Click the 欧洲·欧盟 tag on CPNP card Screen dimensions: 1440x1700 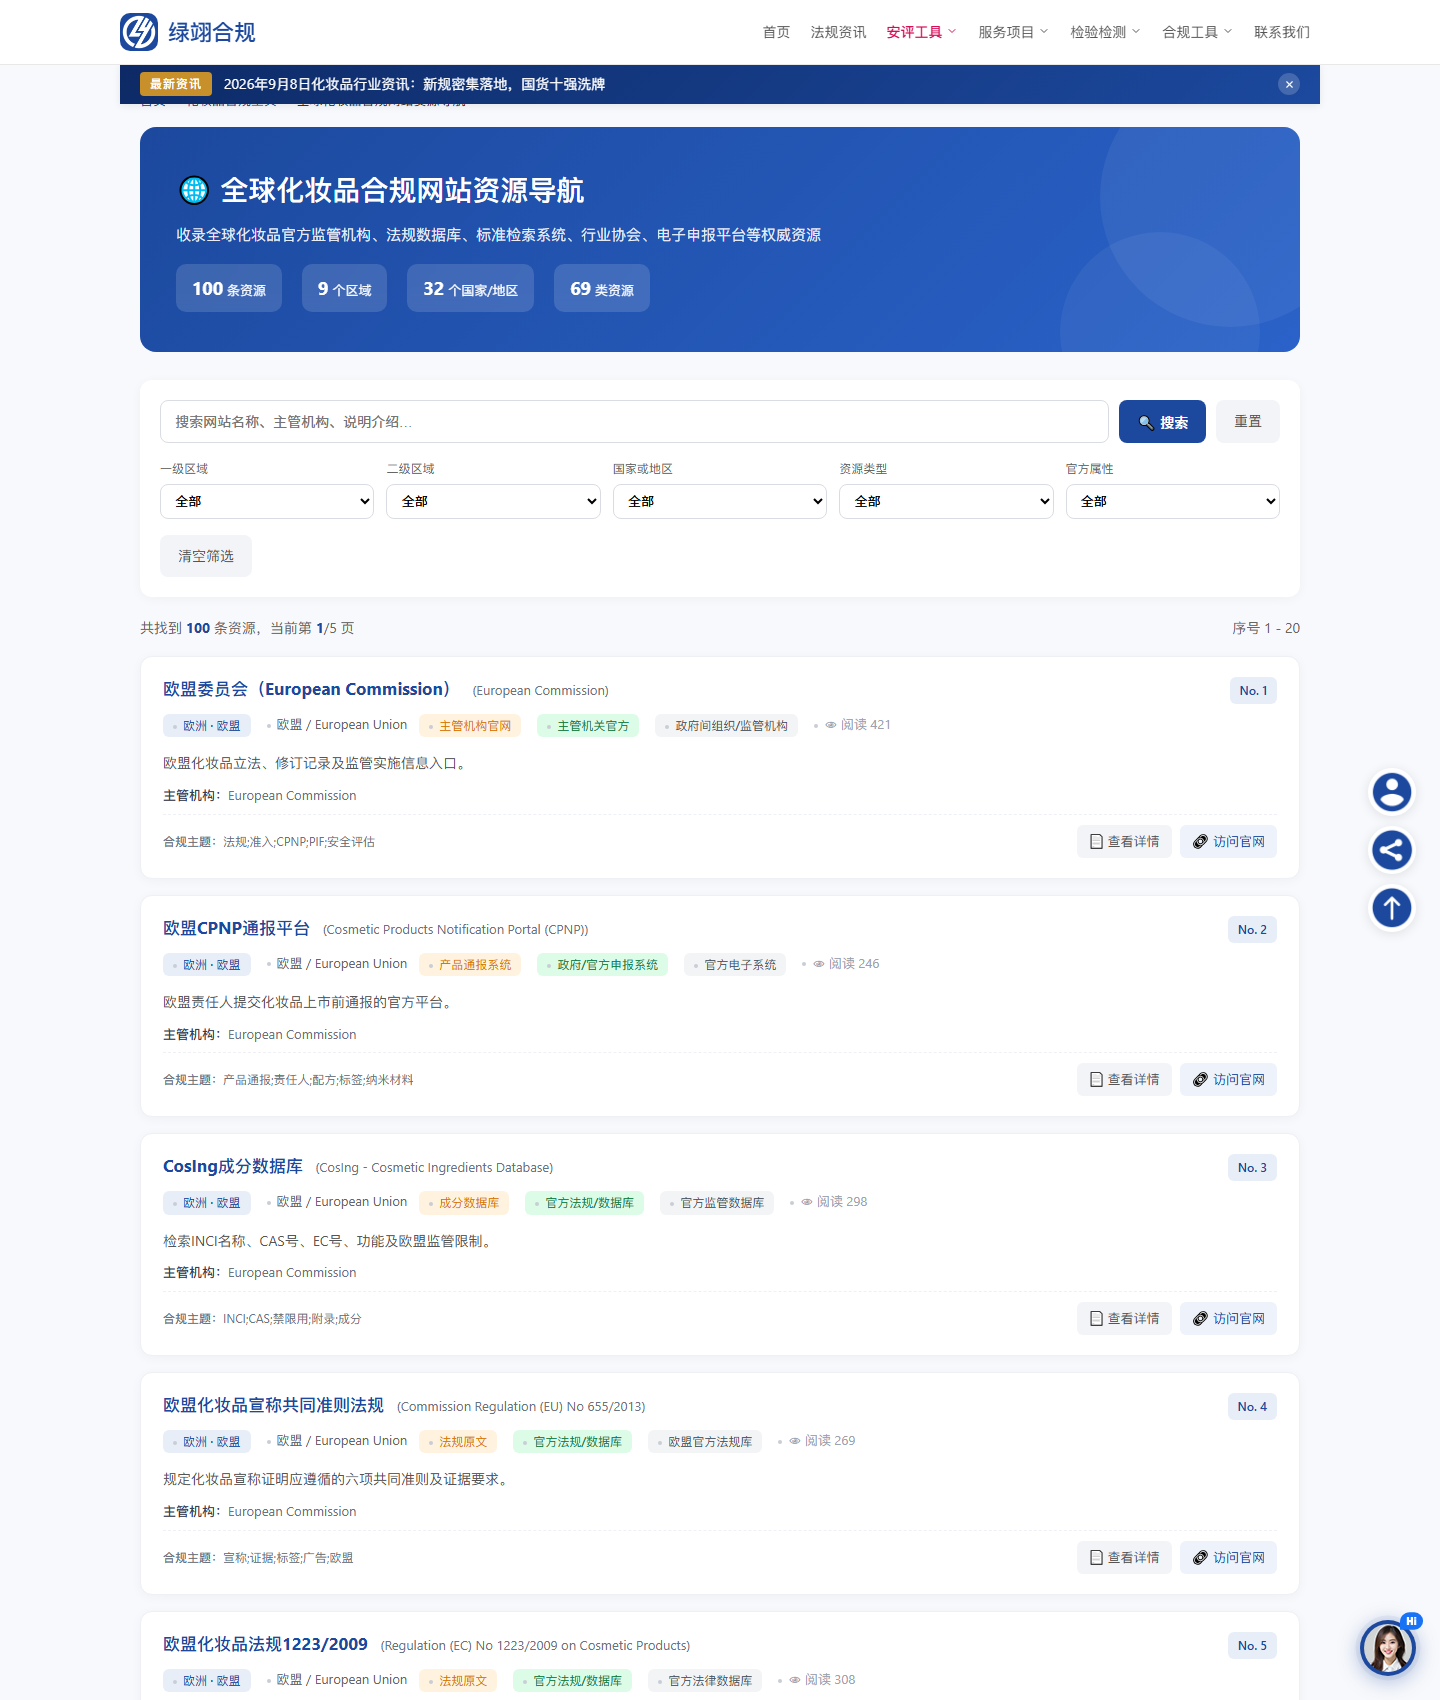(x=207, y=965)
